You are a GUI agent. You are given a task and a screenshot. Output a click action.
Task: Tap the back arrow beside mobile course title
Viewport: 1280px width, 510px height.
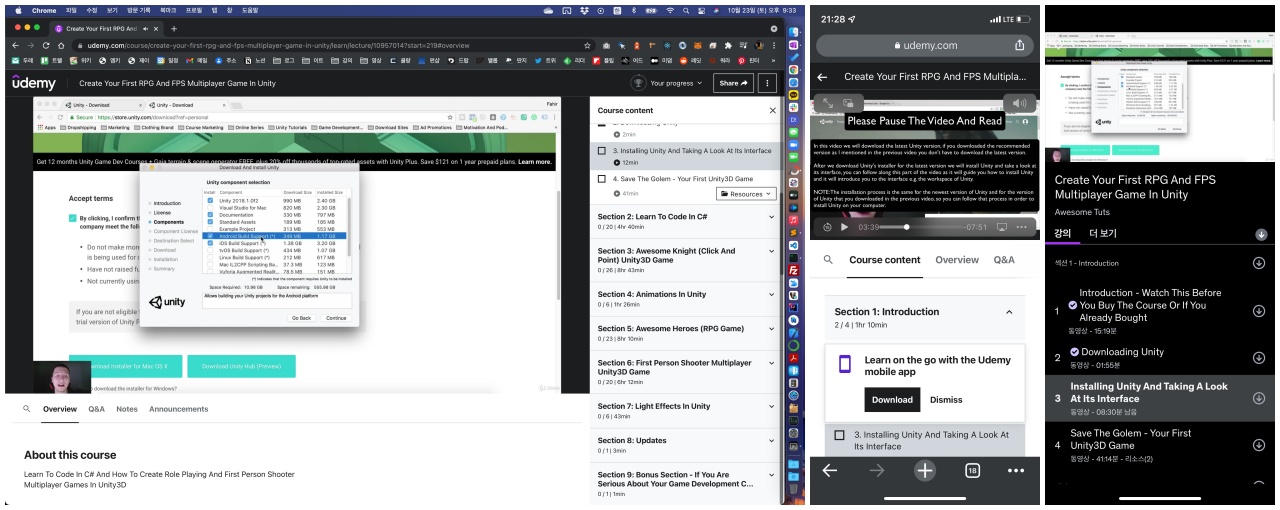(822, 76)
